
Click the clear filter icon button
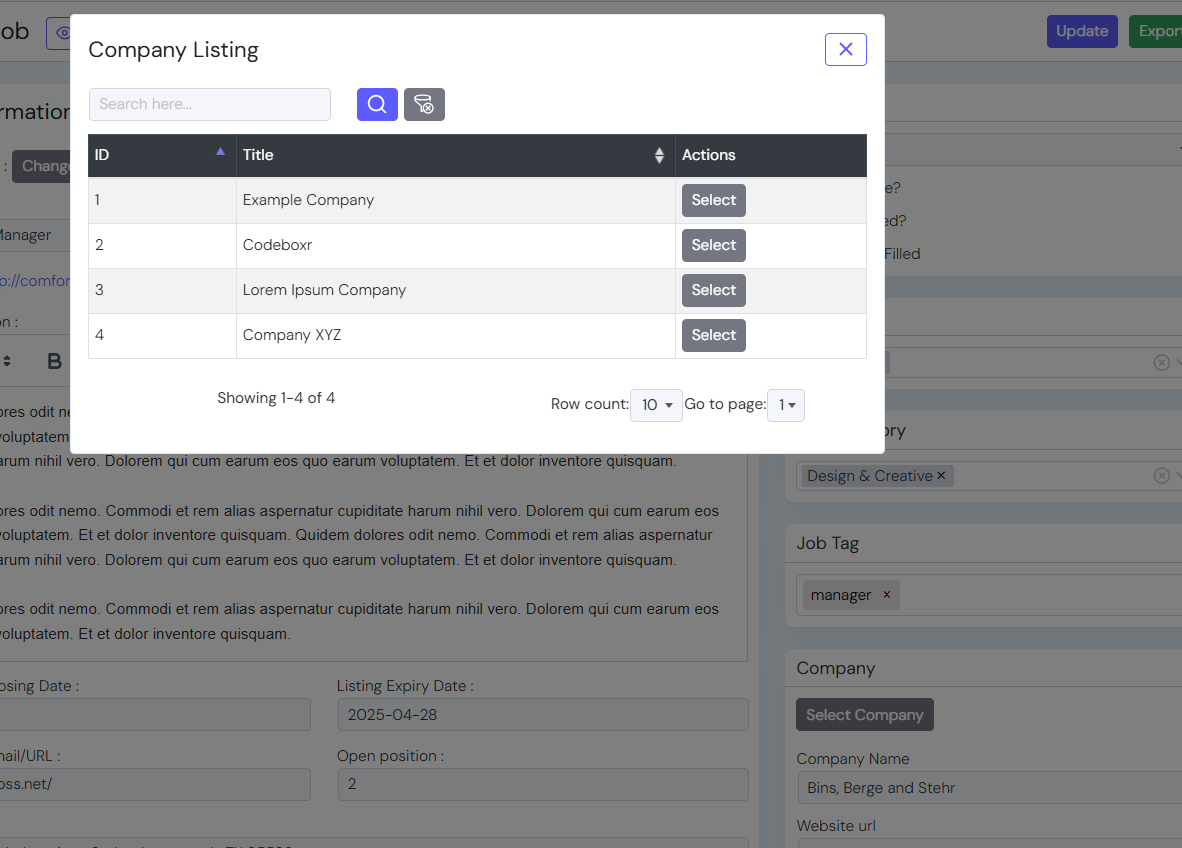point(424,104)
